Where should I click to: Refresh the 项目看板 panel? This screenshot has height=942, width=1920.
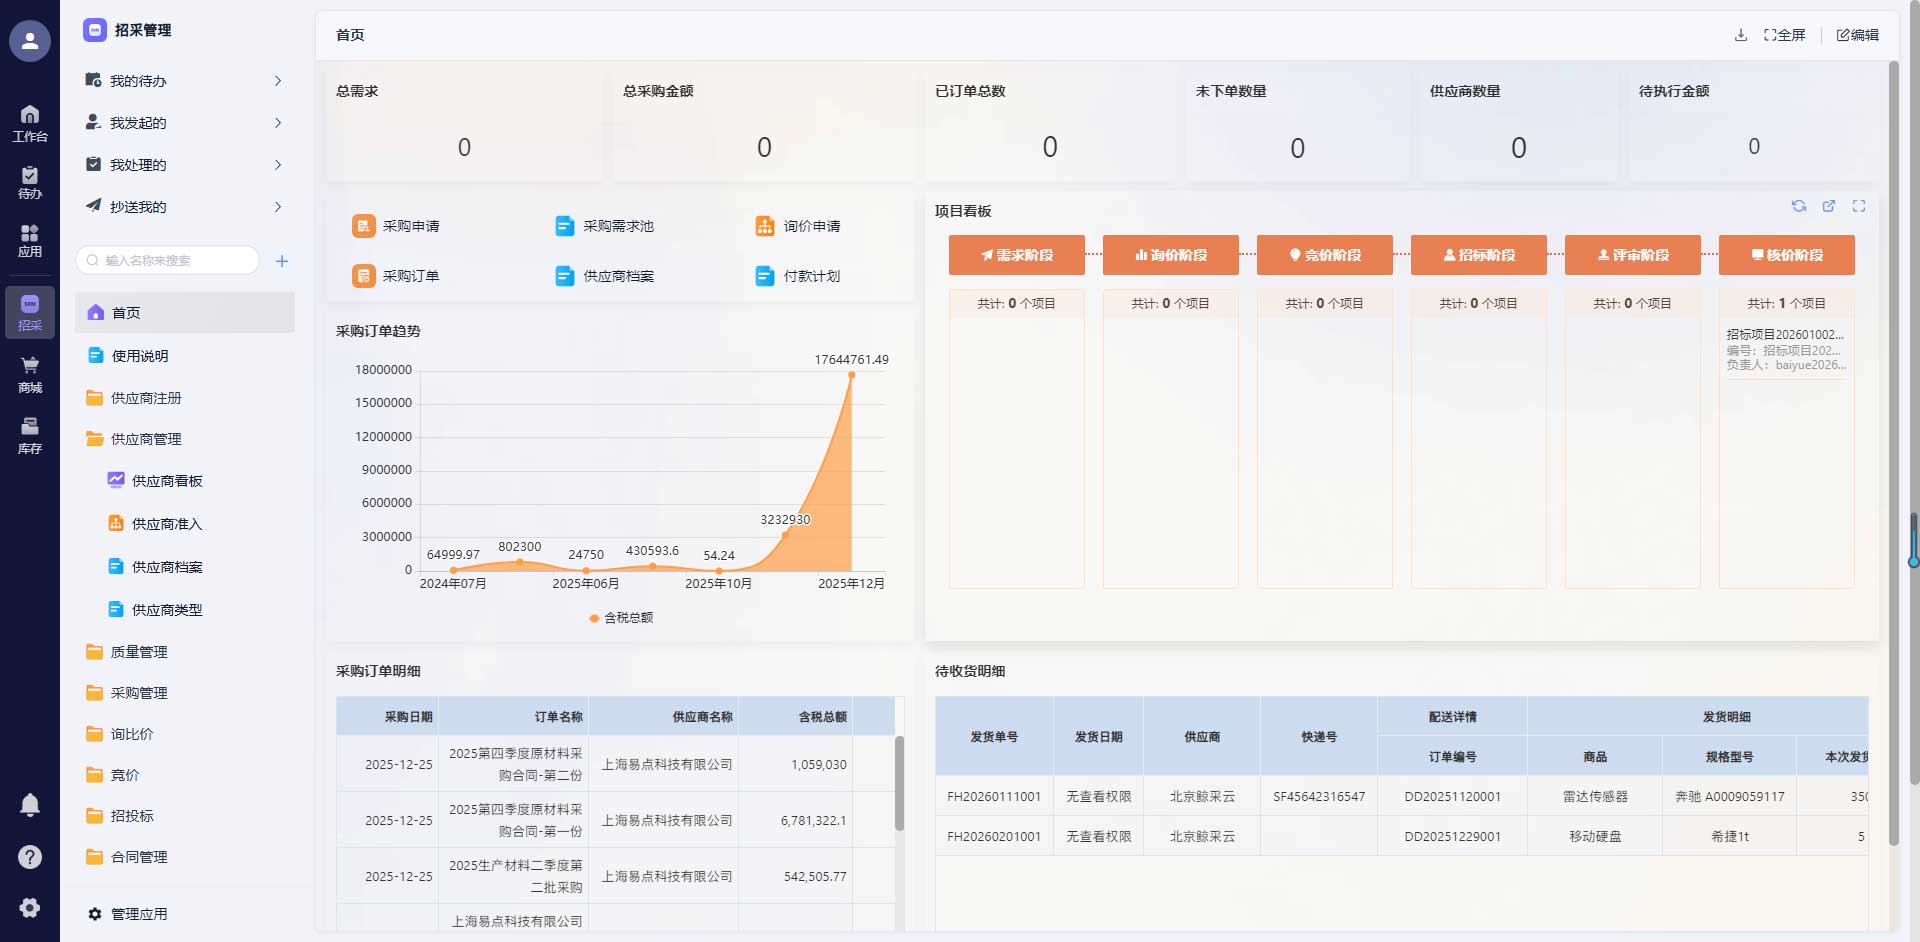(x=1799, y=206)
